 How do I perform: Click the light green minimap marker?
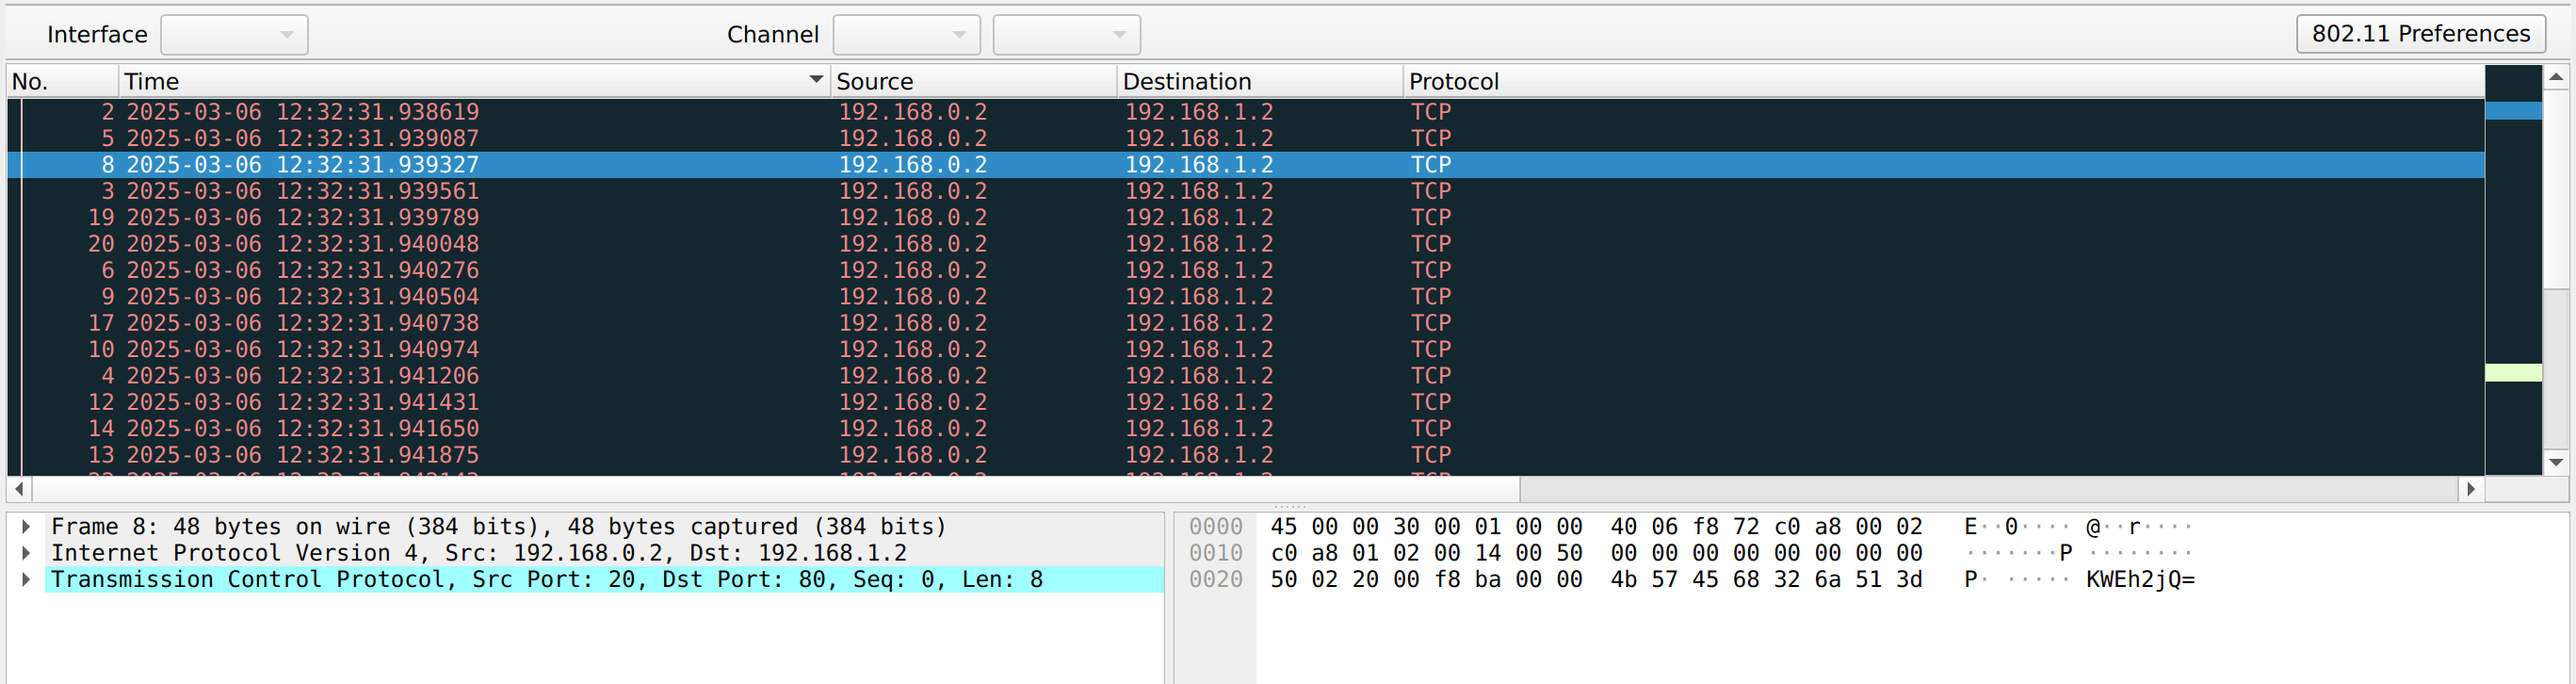pos(2512,373)
